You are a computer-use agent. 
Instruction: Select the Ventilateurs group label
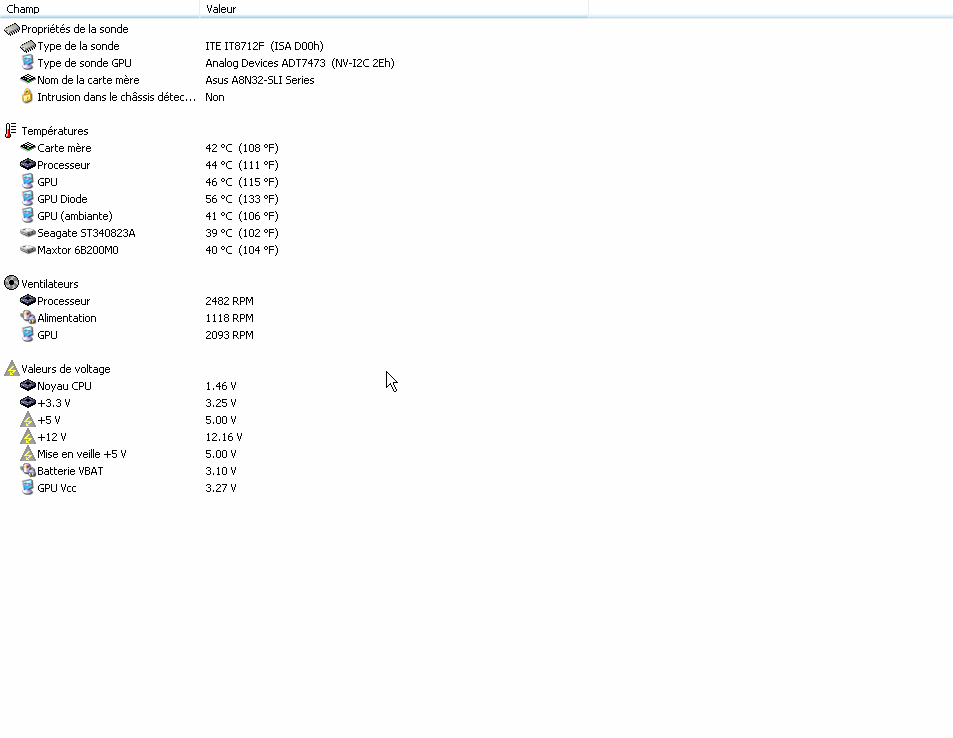pyautogui.click(x=50, y=285)
